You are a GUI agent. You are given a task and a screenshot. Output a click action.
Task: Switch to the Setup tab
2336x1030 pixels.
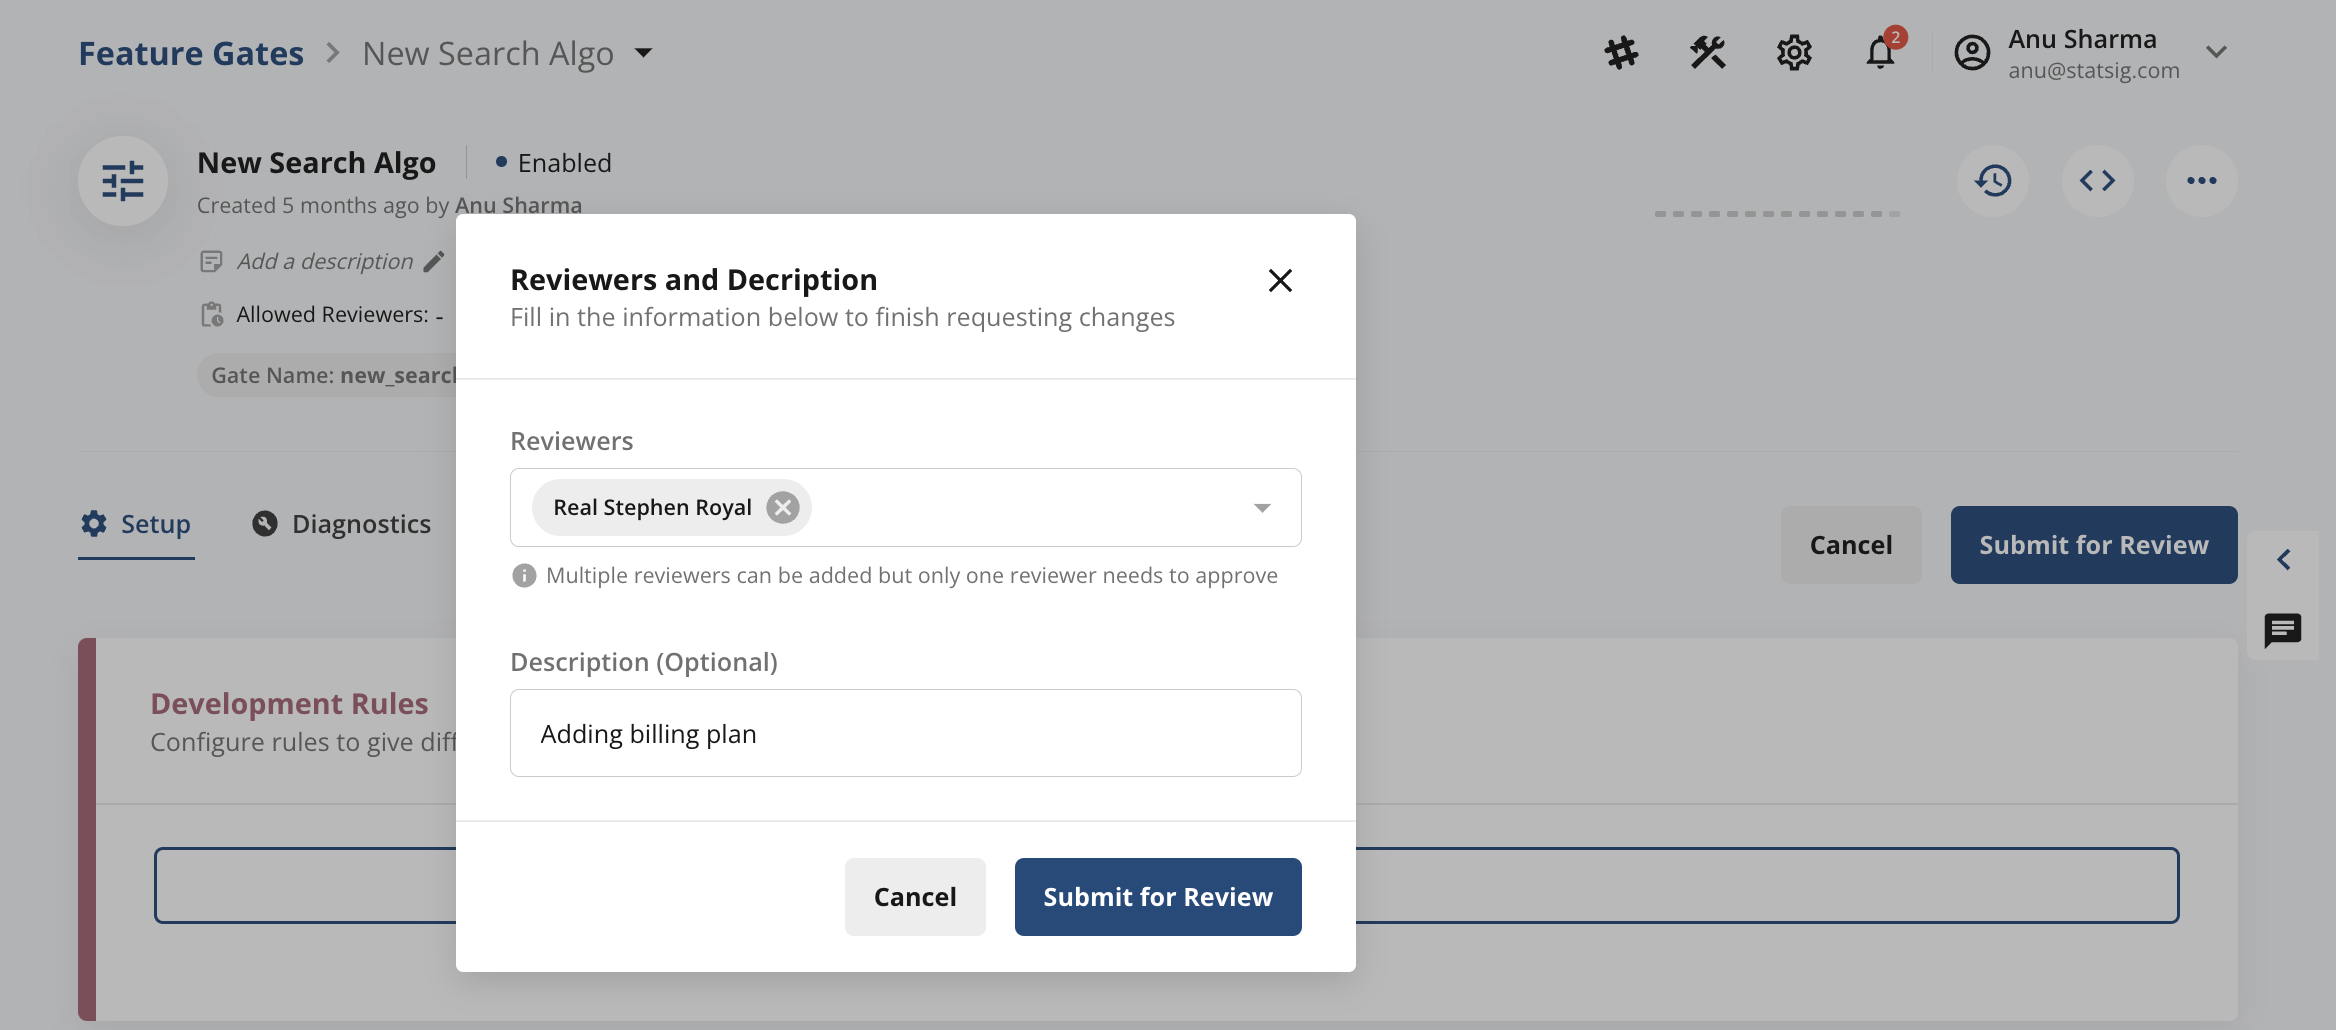137,523
